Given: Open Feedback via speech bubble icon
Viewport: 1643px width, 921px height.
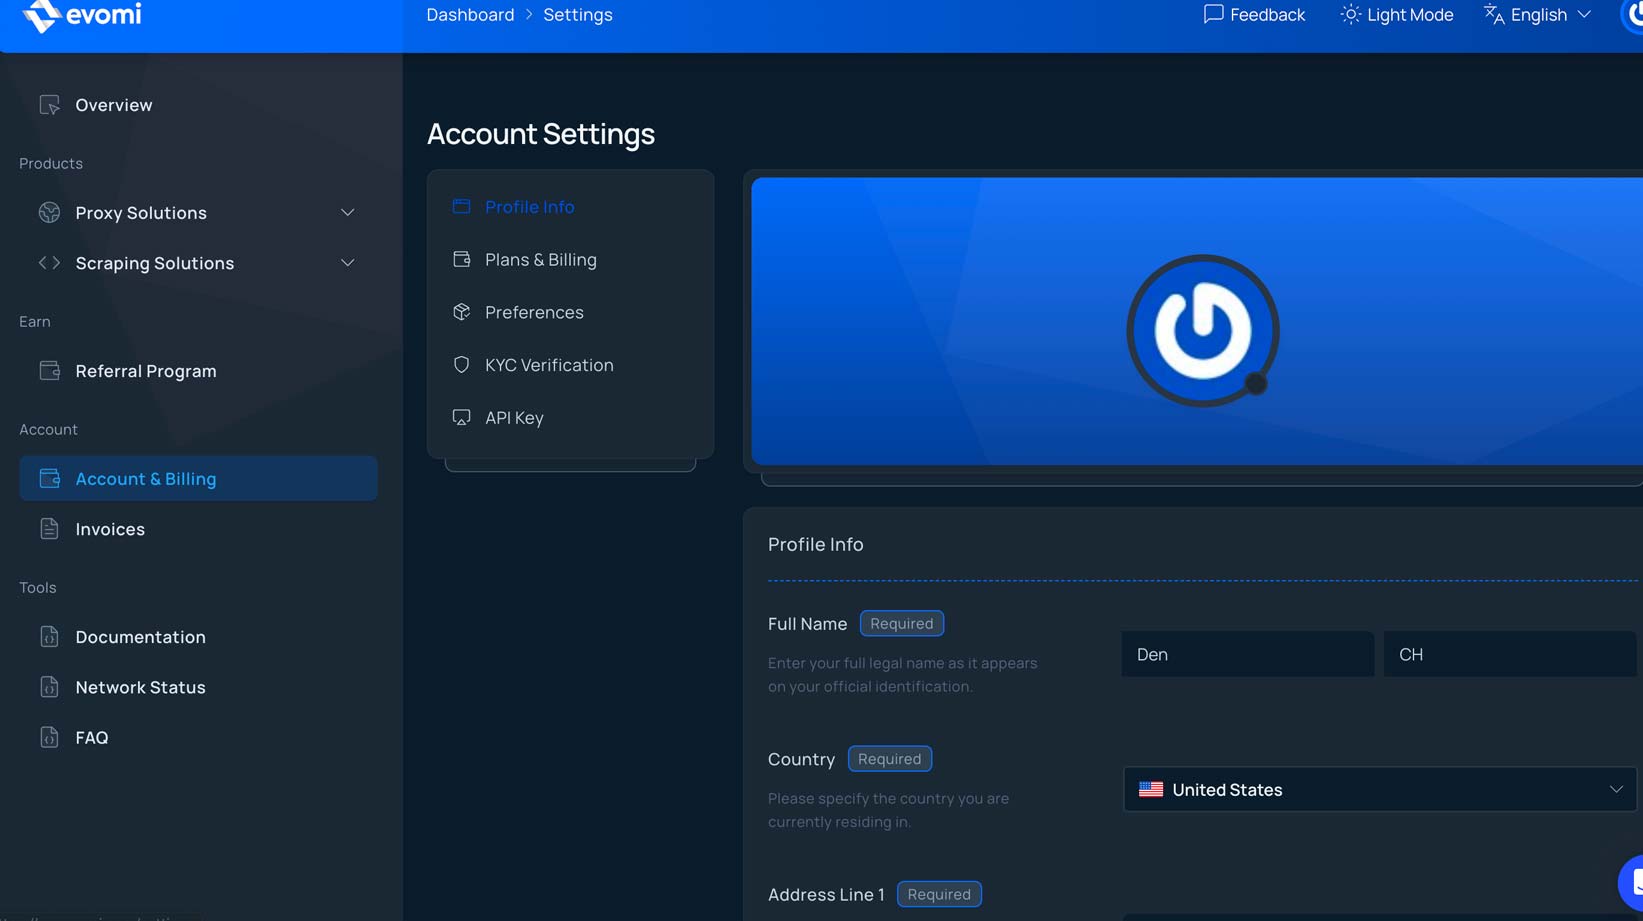Looking at the screenshot, I should (x=1213, y=14).
